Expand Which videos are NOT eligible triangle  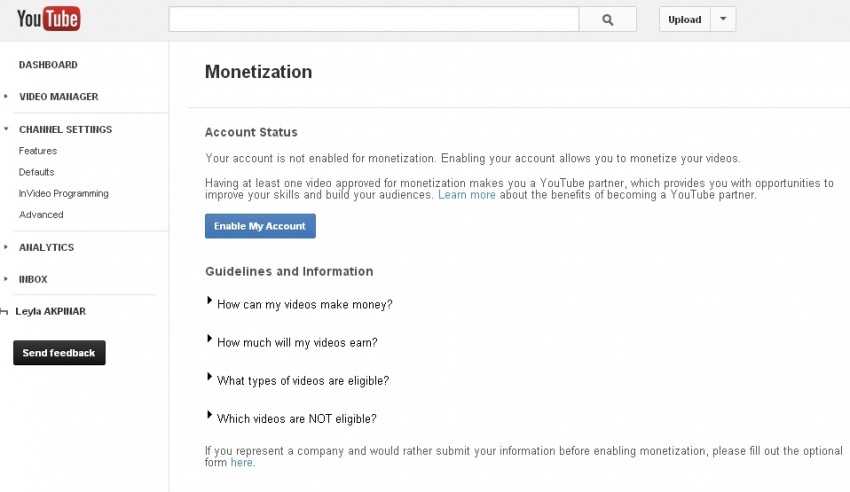[x=209, y=415]
